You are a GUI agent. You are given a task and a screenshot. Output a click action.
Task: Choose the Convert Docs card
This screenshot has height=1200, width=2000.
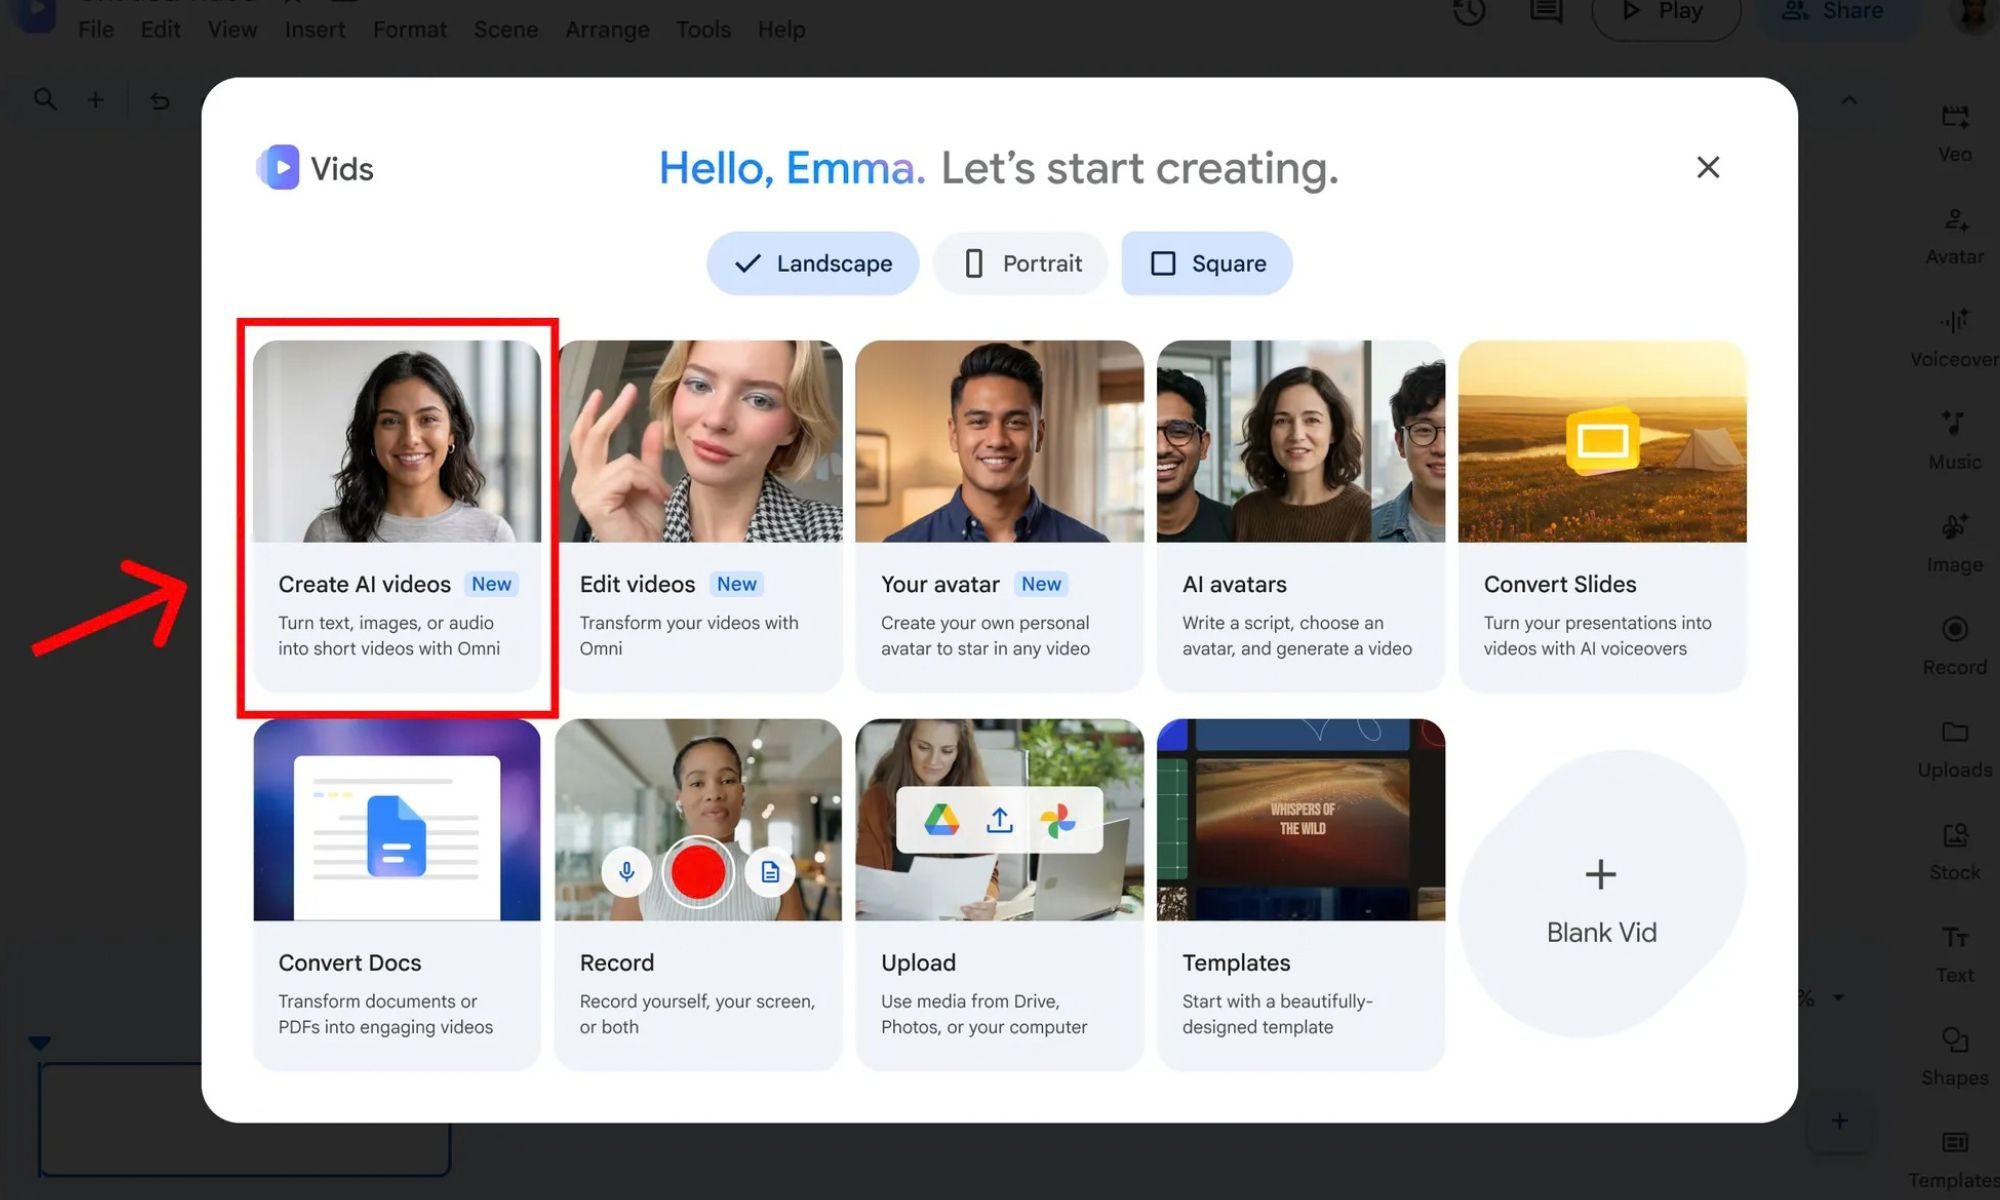pyautogui.click(x=397, y=895)
